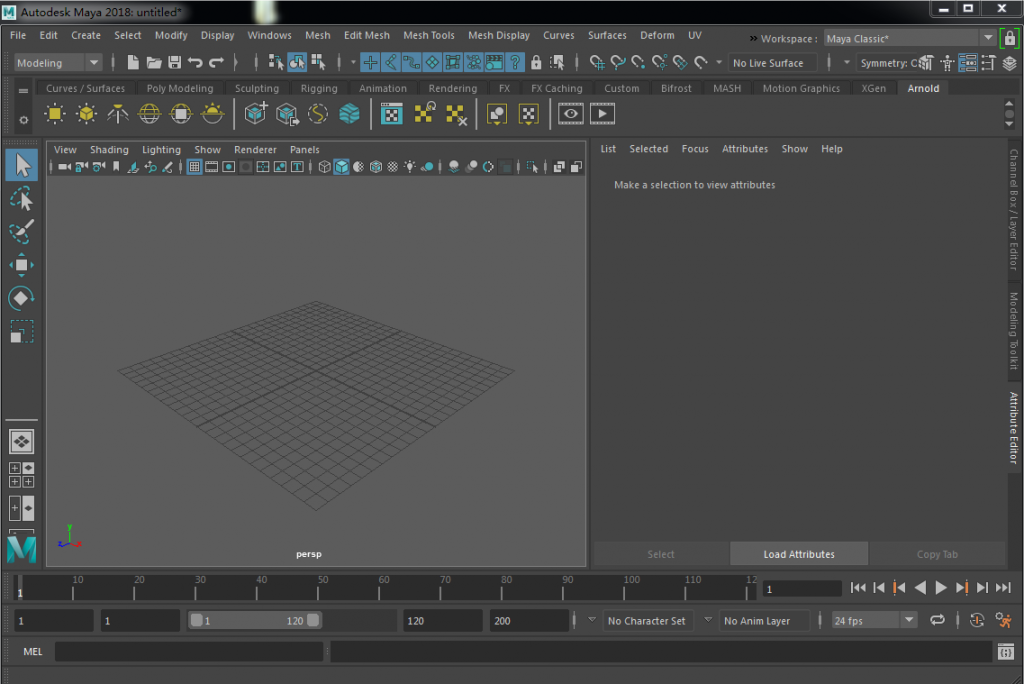Click the Undo arrow icon

195,63
